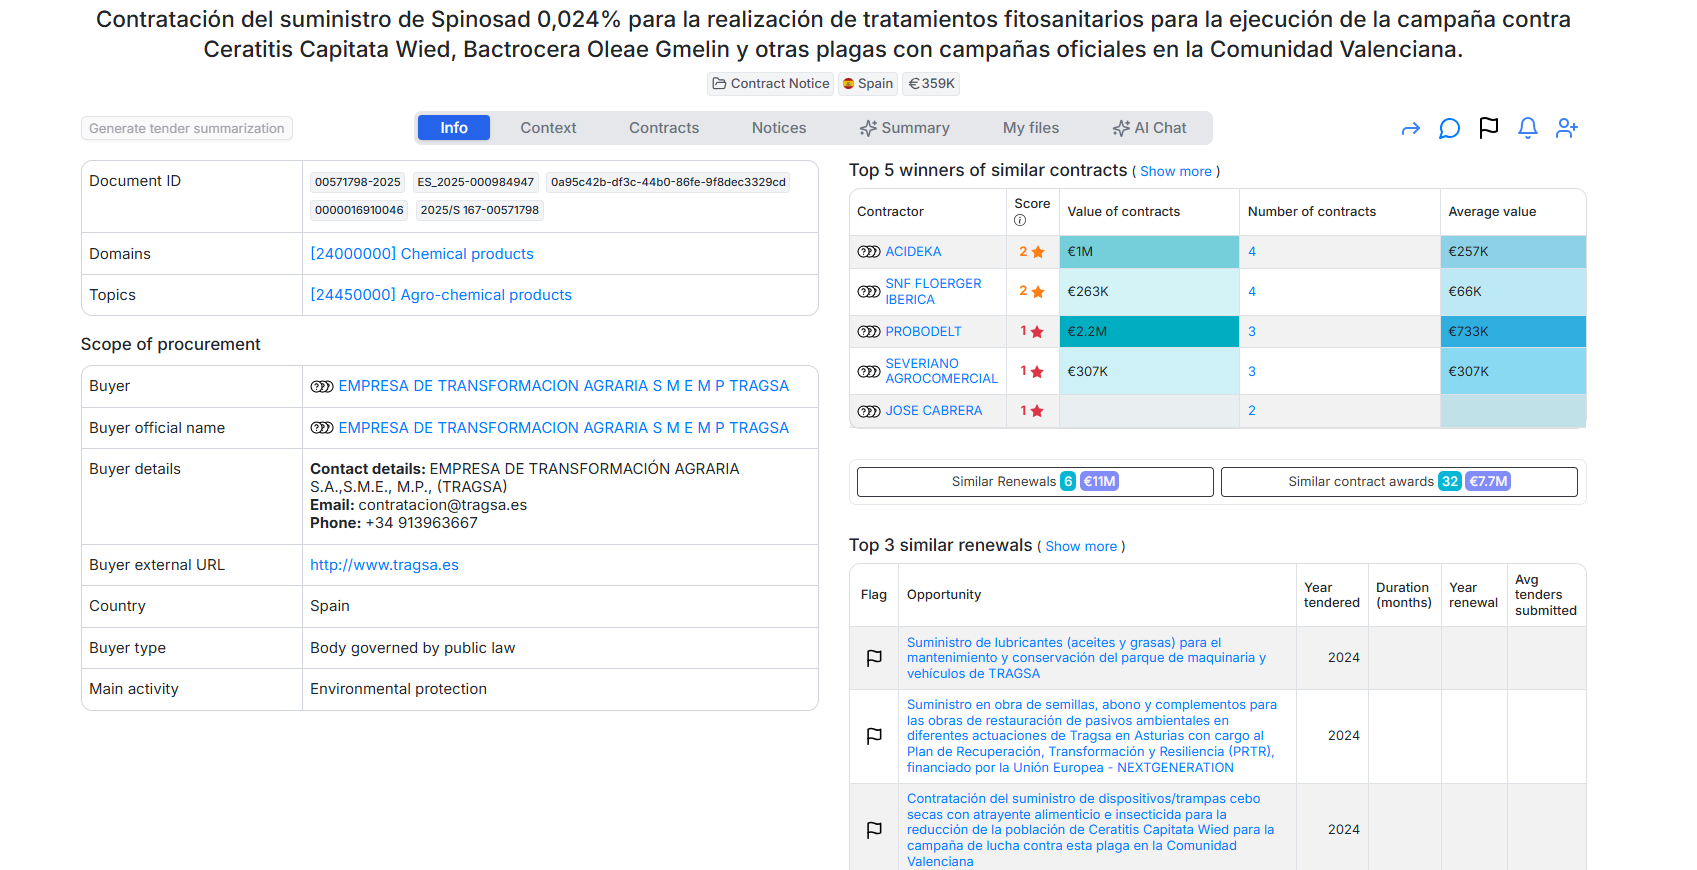The width and height of the screenshot is (1697, 870).
Task: Switch to the Info tab
Action: (x=453, y=128)
